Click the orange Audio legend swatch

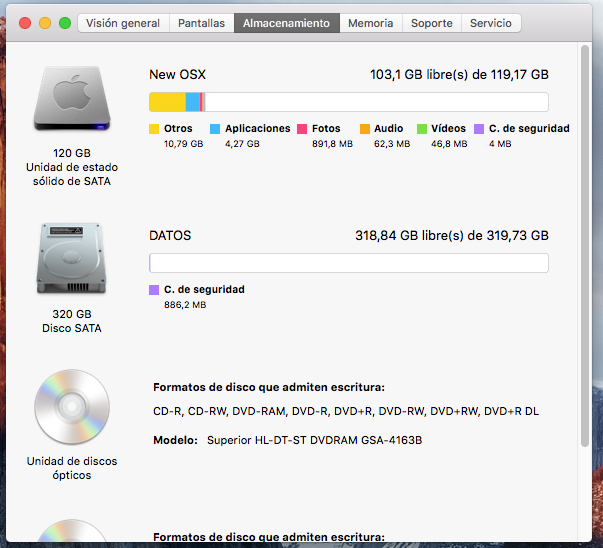(365, 129)
